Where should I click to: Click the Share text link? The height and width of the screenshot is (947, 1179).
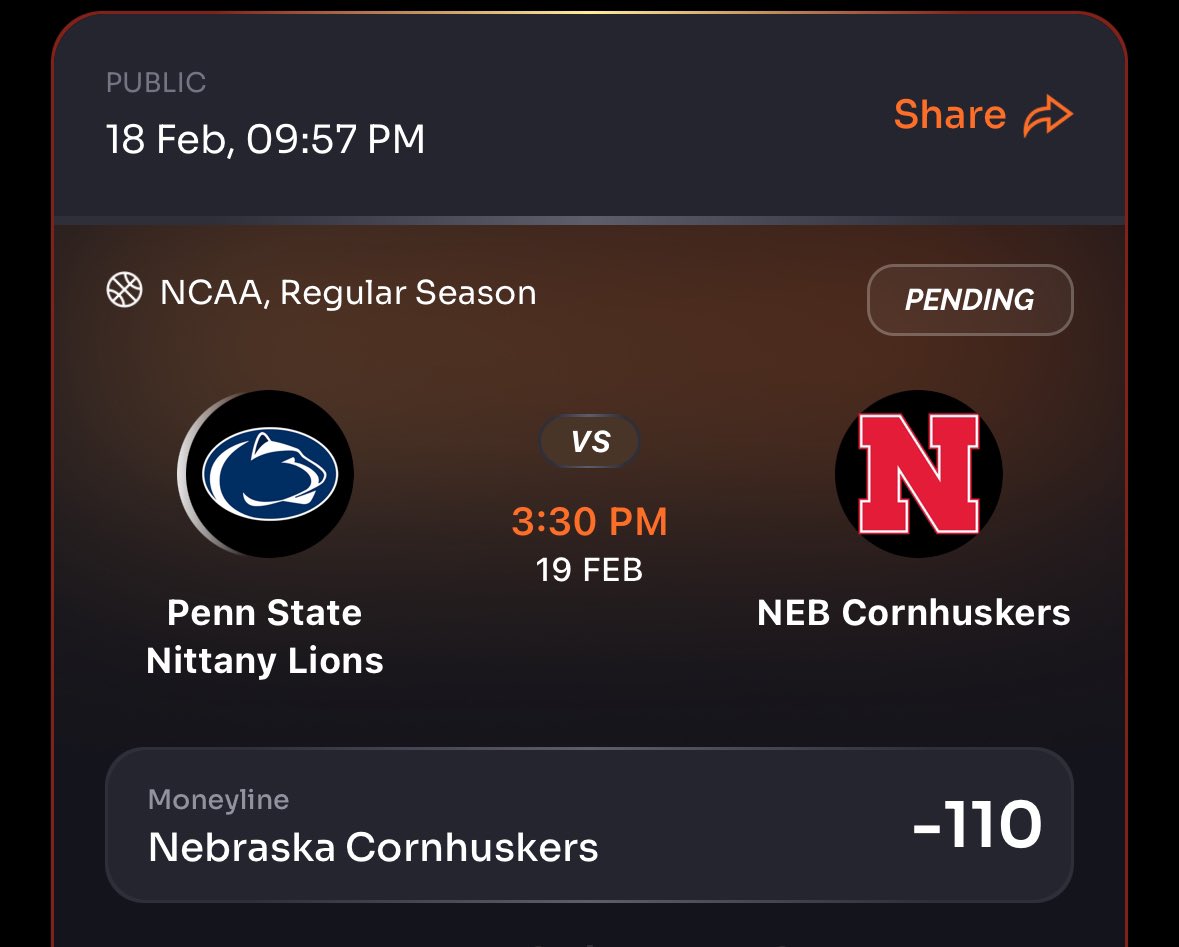pos(950,114)
